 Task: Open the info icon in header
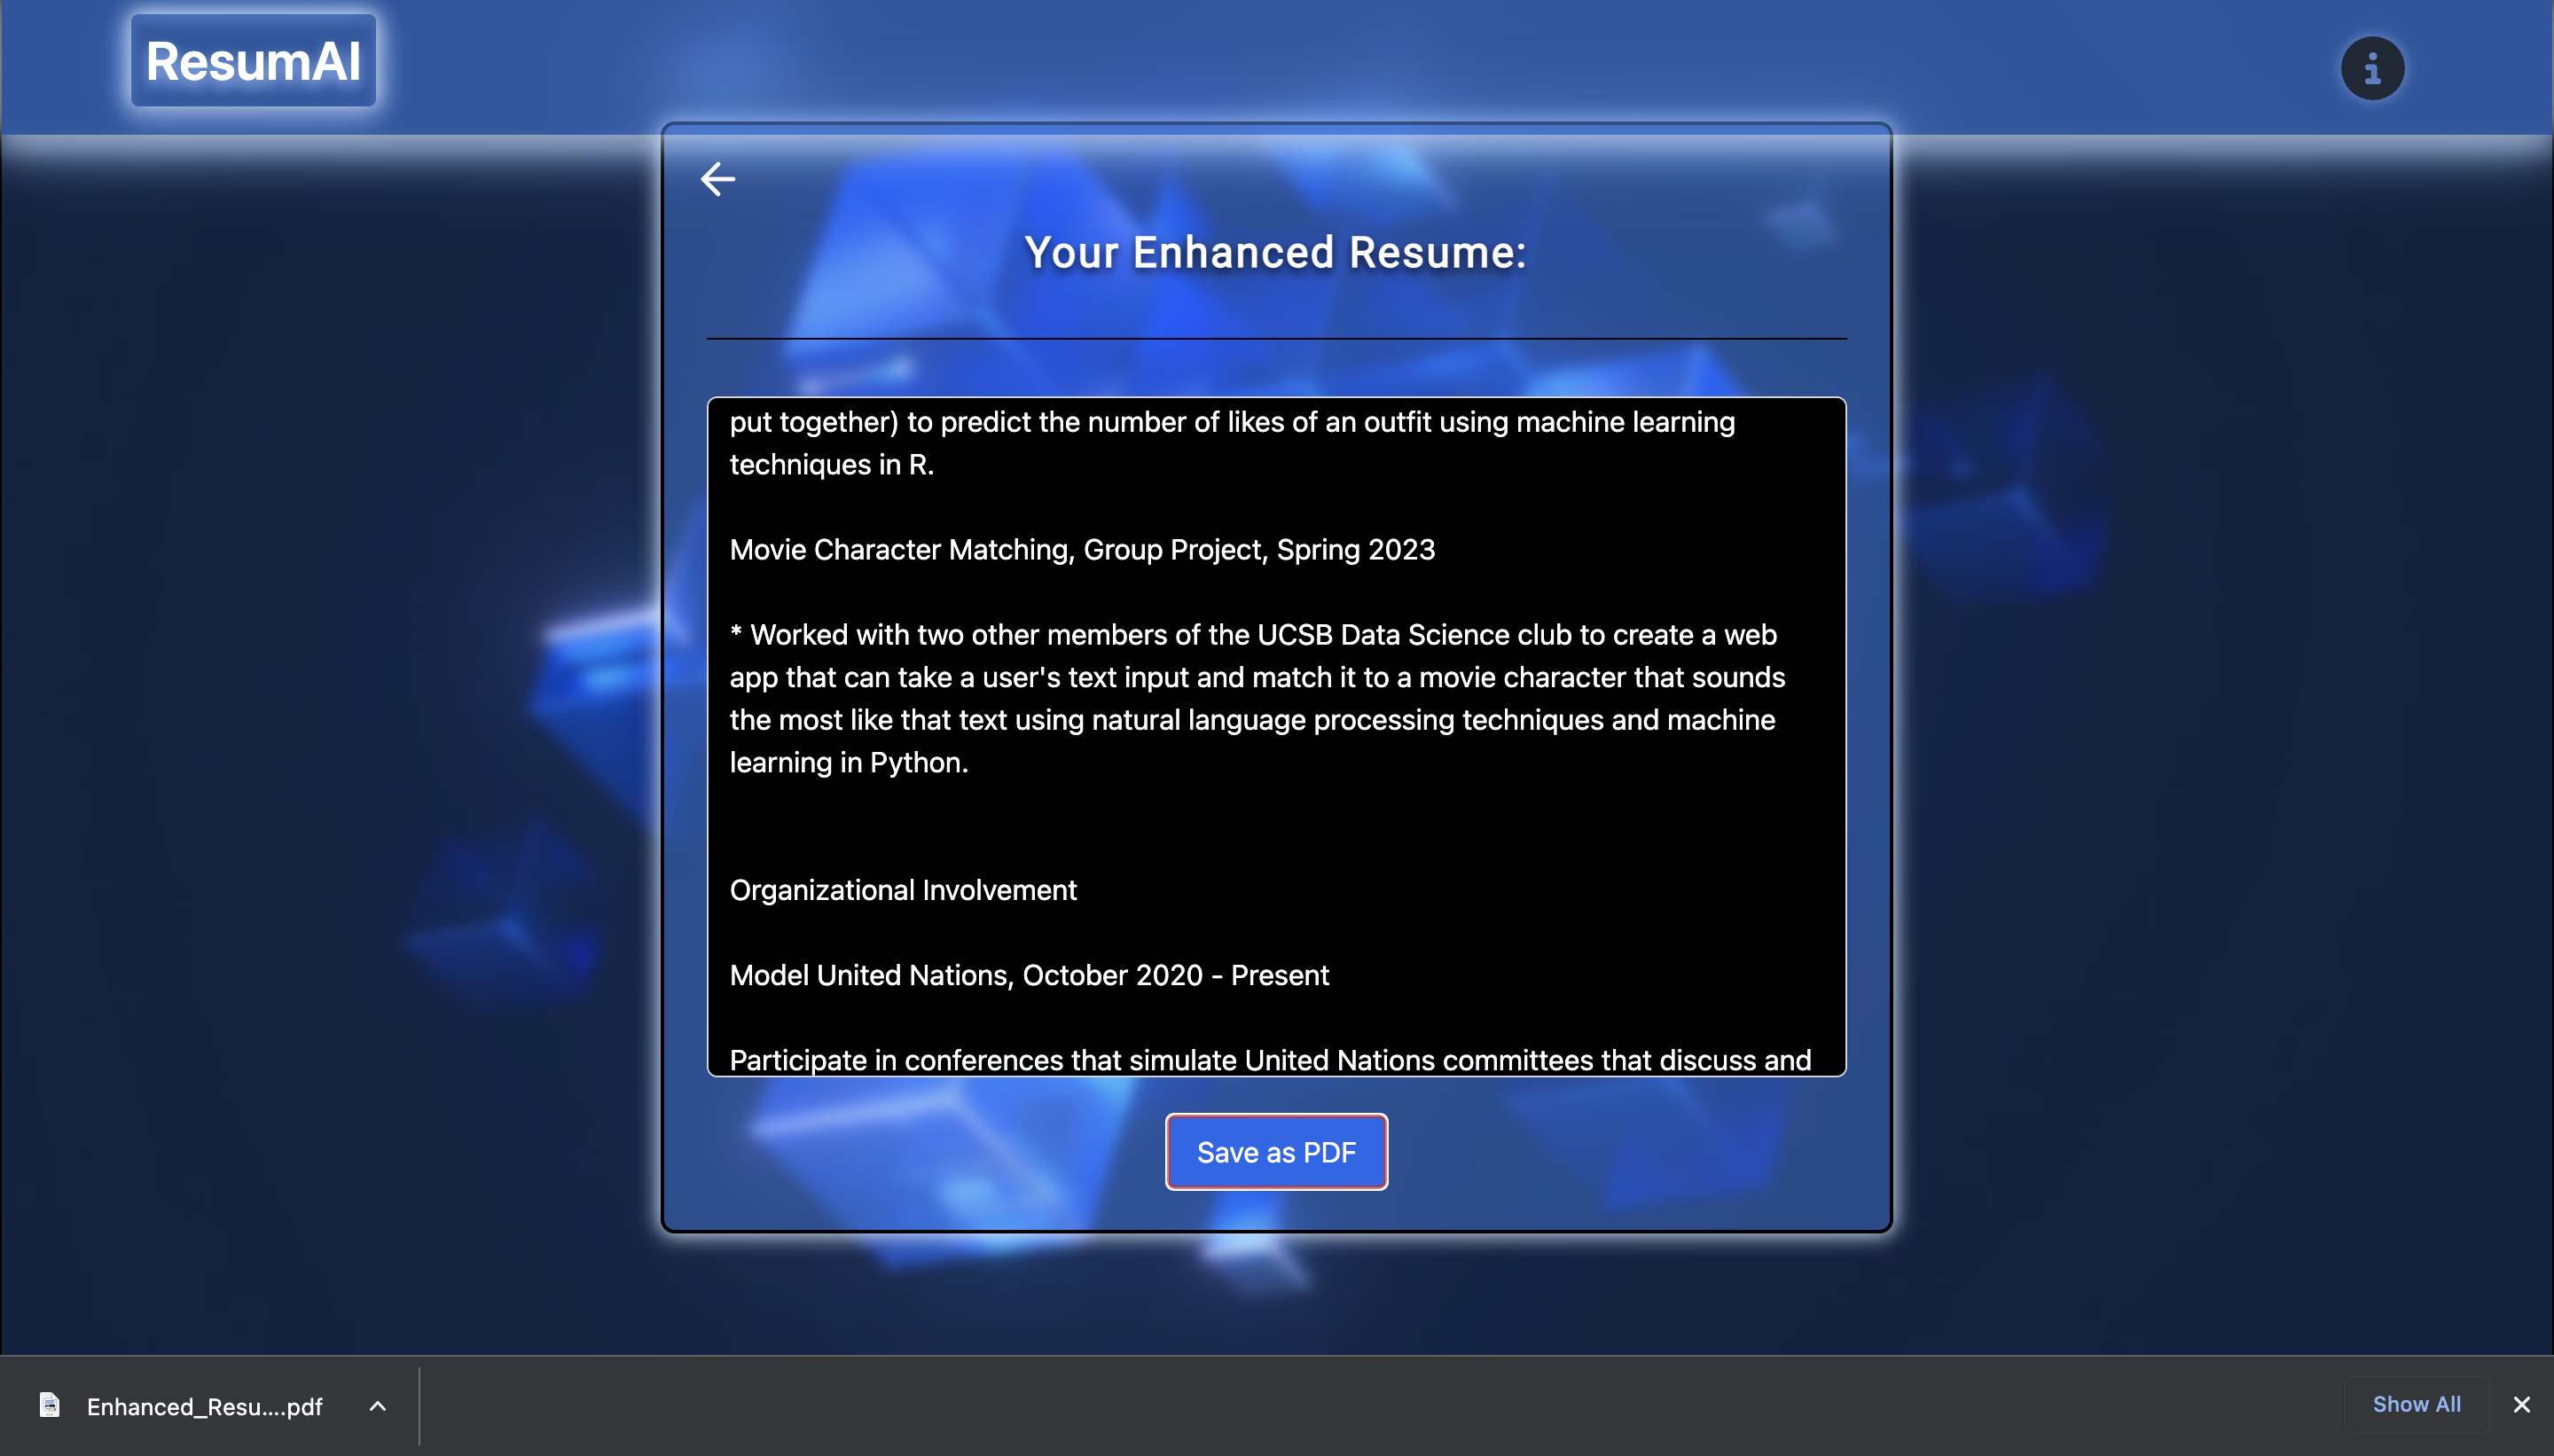point(2372,69)
